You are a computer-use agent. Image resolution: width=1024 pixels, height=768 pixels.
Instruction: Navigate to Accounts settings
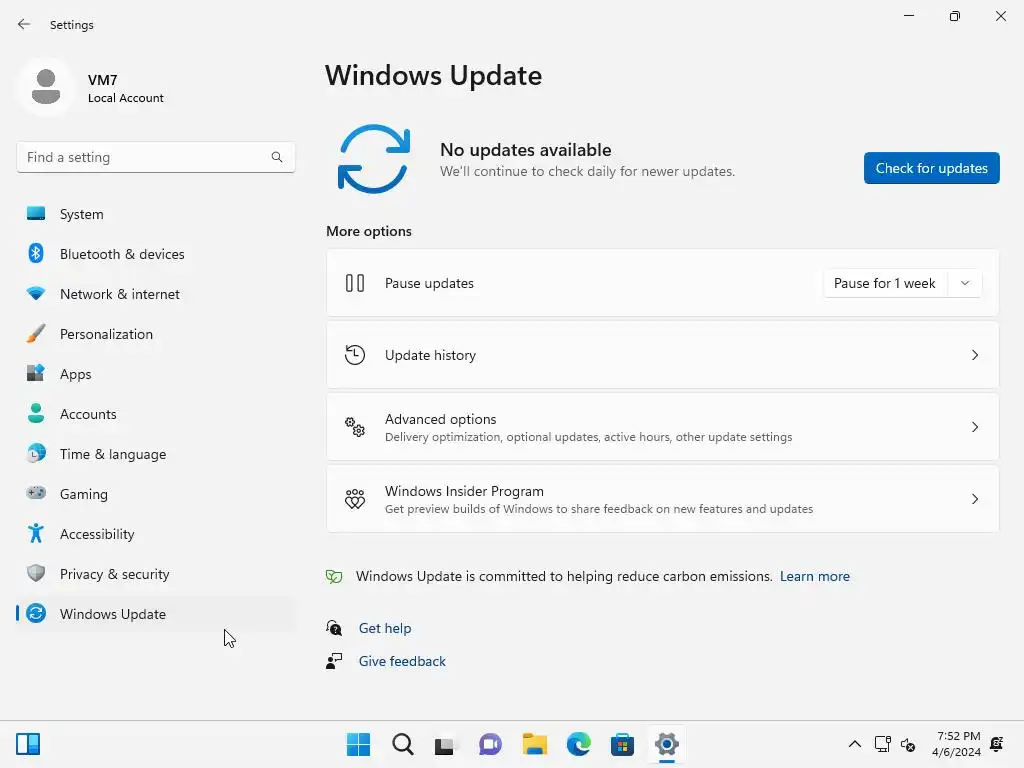click(155, 414)
